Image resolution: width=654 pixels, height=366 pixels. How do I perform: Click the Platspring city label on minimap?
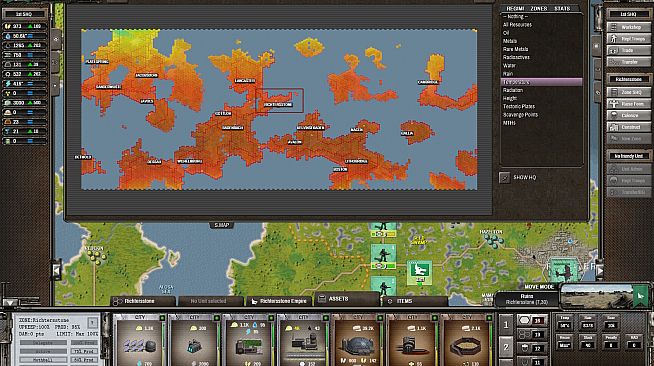click(97, 62)
